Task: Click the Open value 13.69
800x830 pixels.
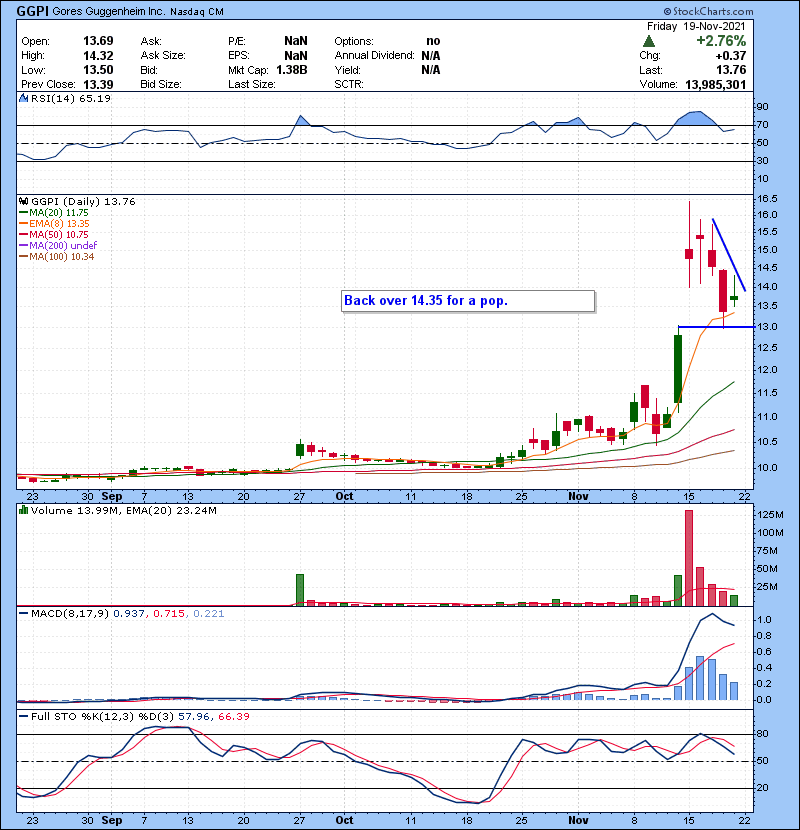Action: (x=98, y=41)
